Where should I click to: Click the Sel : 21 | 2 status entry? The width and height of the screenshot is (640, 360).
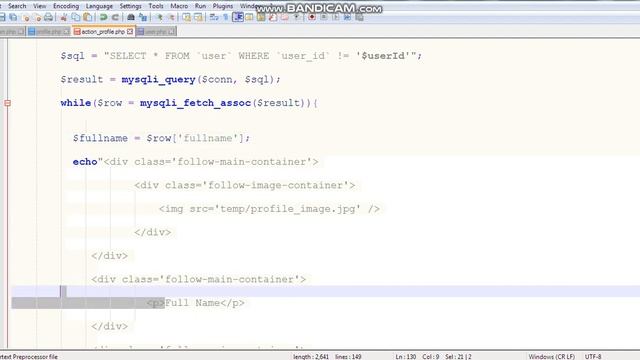[x=458, y=357]
